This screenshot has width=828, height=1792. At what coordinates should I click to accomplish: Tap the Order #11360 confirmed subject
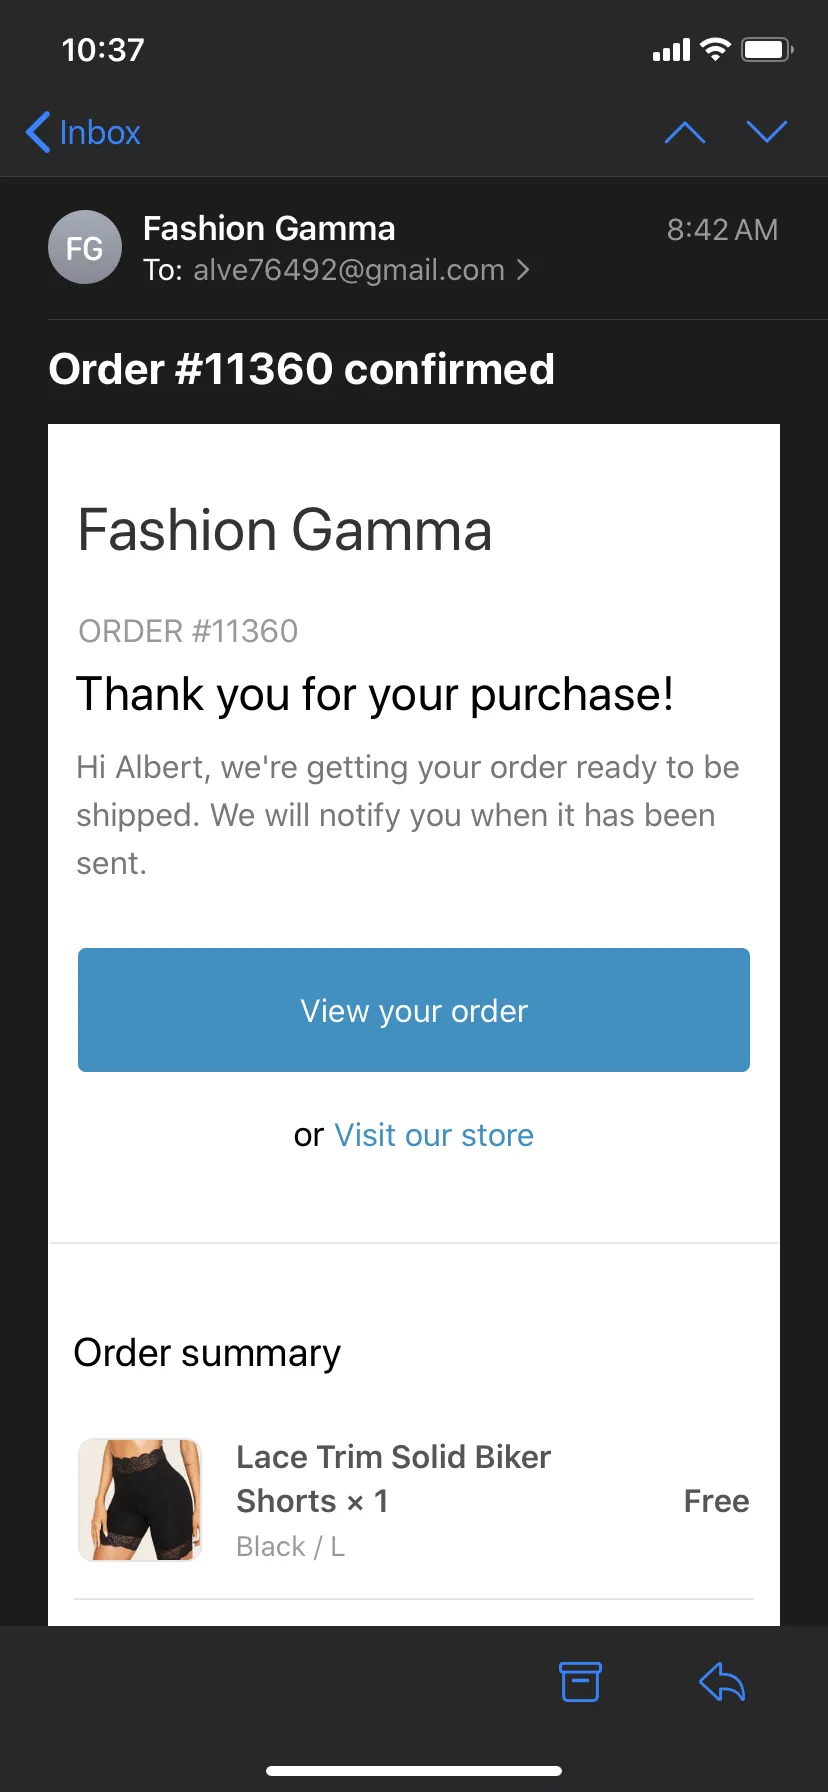[x=301, y=369]
